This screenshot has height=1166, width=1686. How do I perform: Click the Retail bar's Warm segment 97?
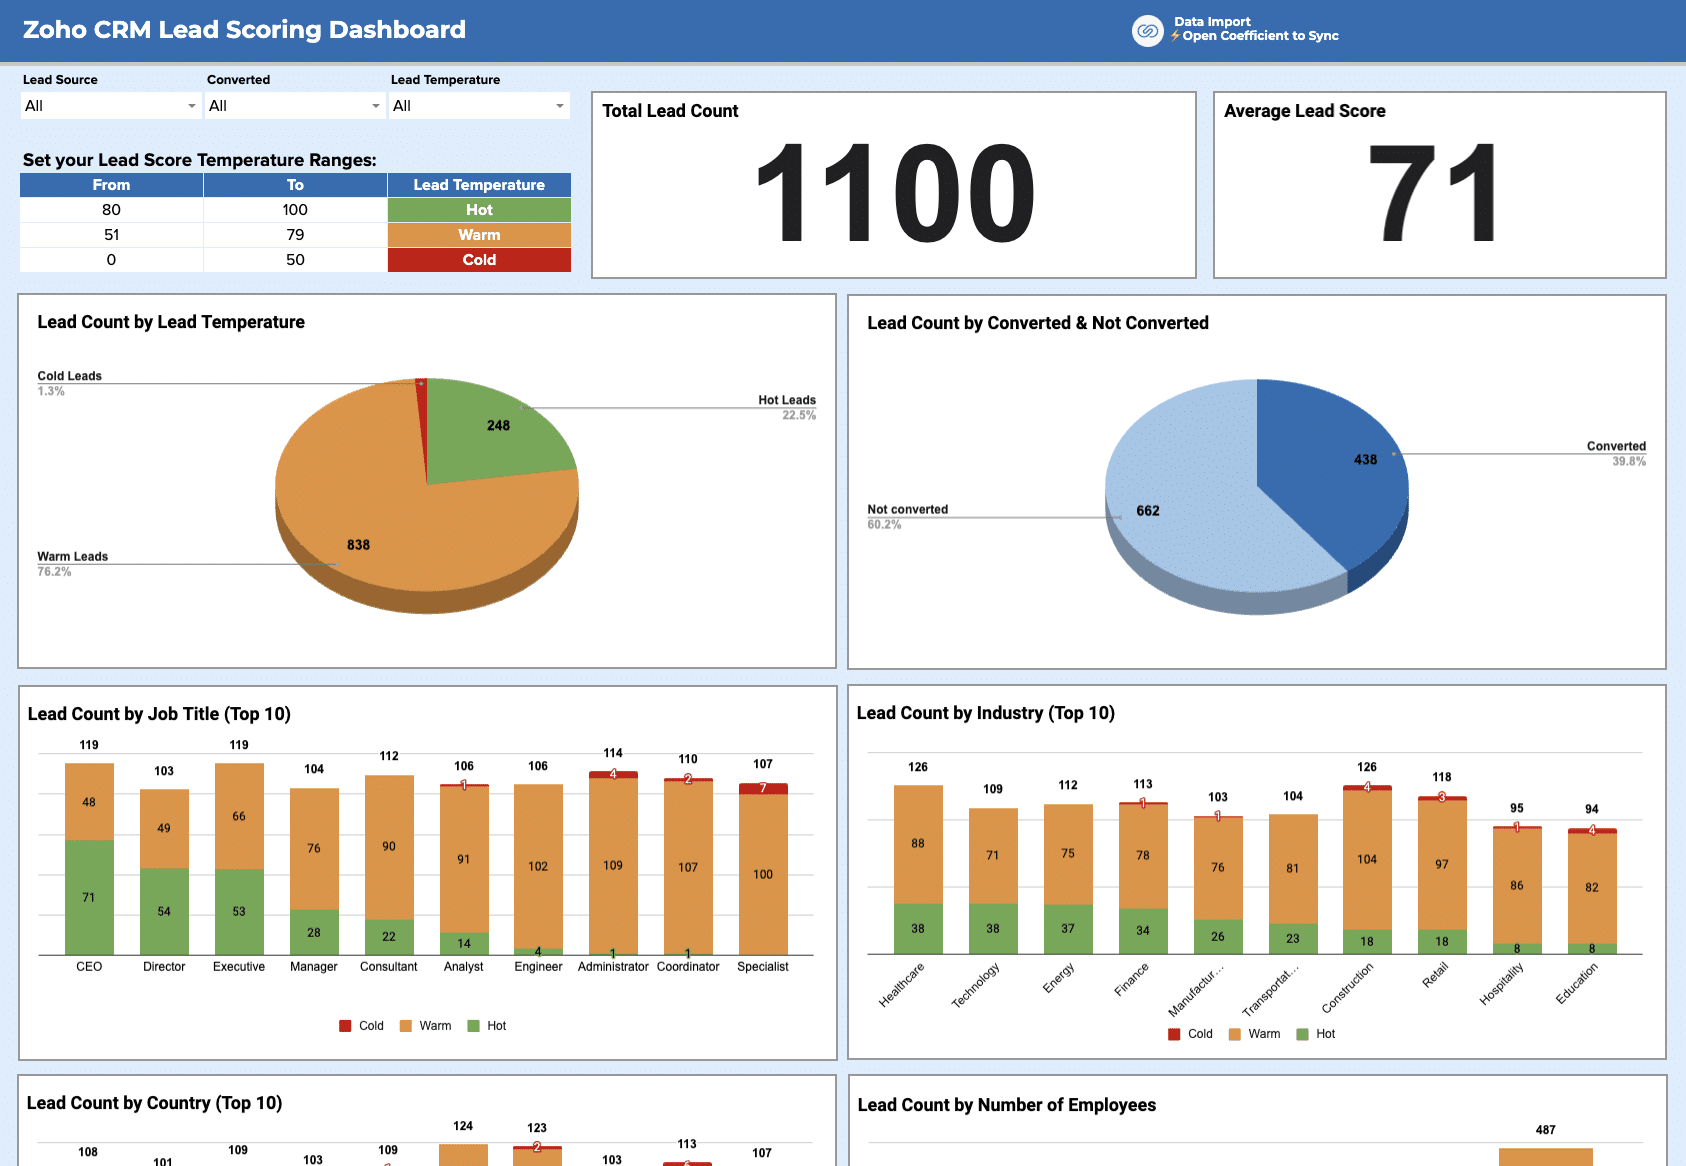(x=1442, y=865)
